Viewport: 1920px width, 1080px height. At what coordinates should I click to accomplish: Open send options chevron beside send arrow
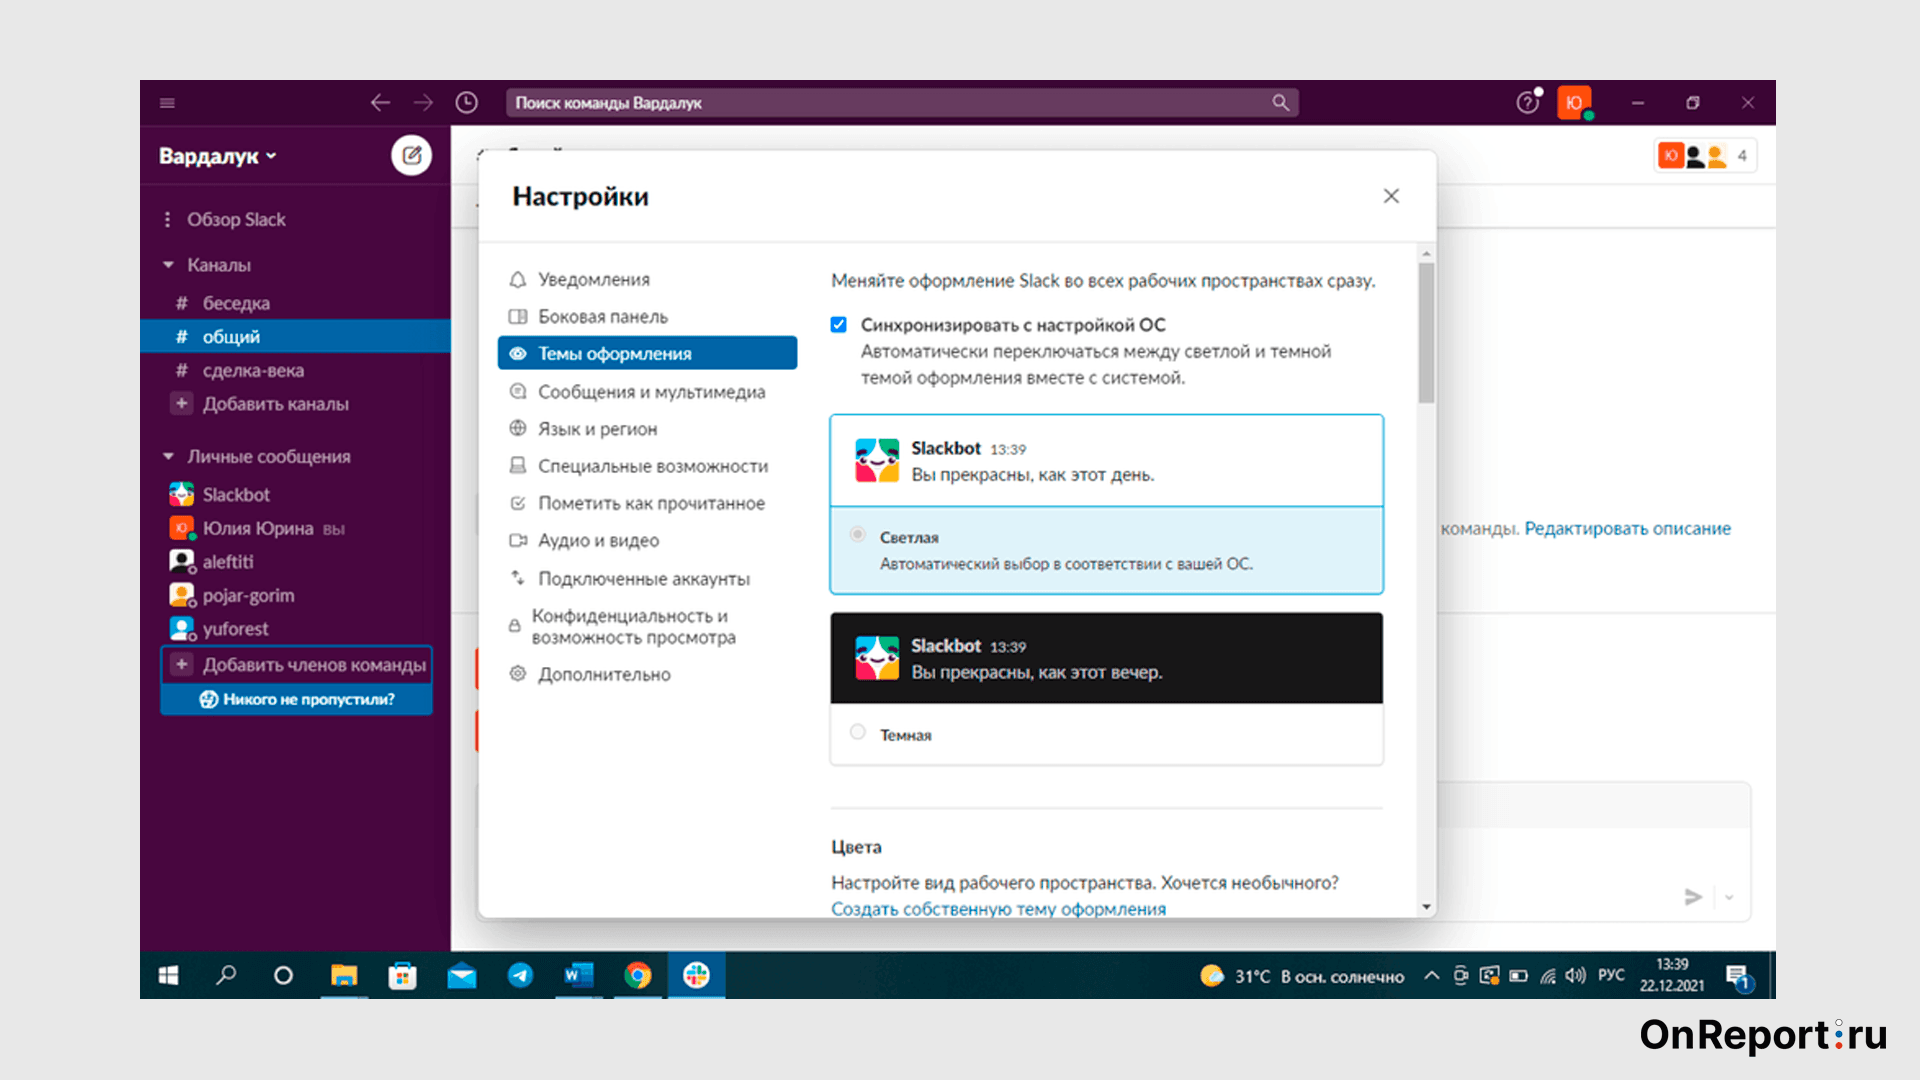pos(1729,897)
